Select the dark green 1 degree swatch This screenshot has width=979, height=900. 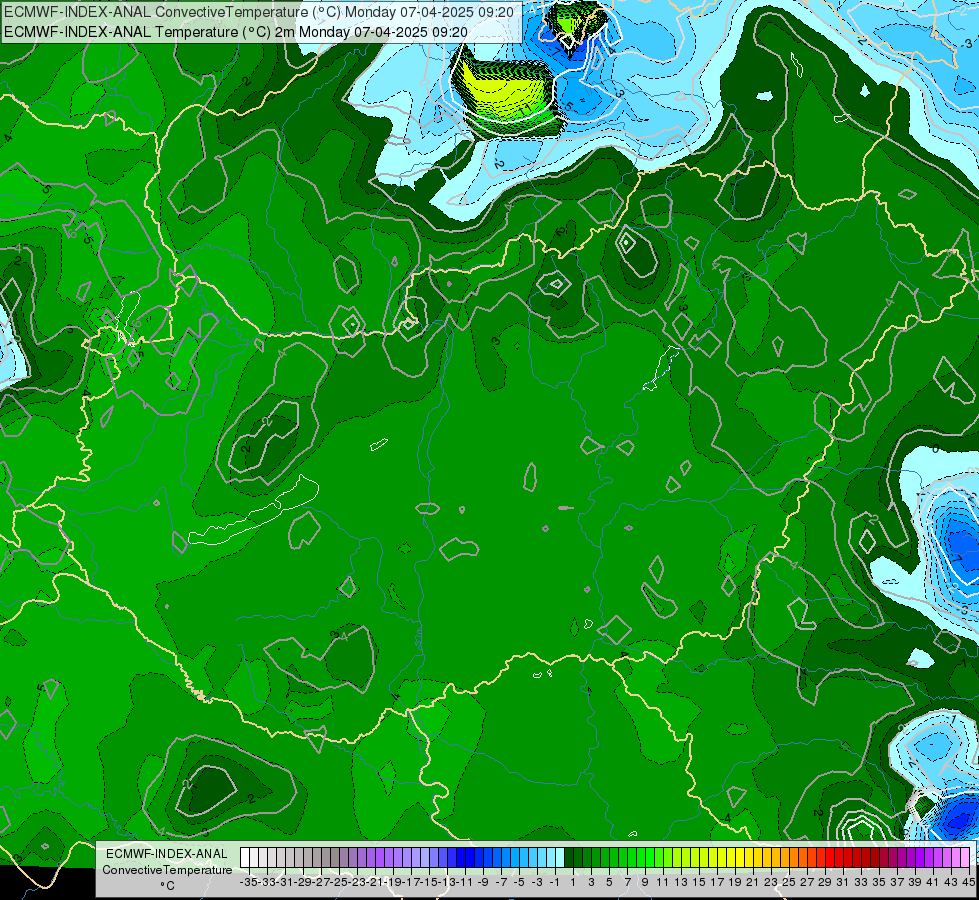(569, 857)
